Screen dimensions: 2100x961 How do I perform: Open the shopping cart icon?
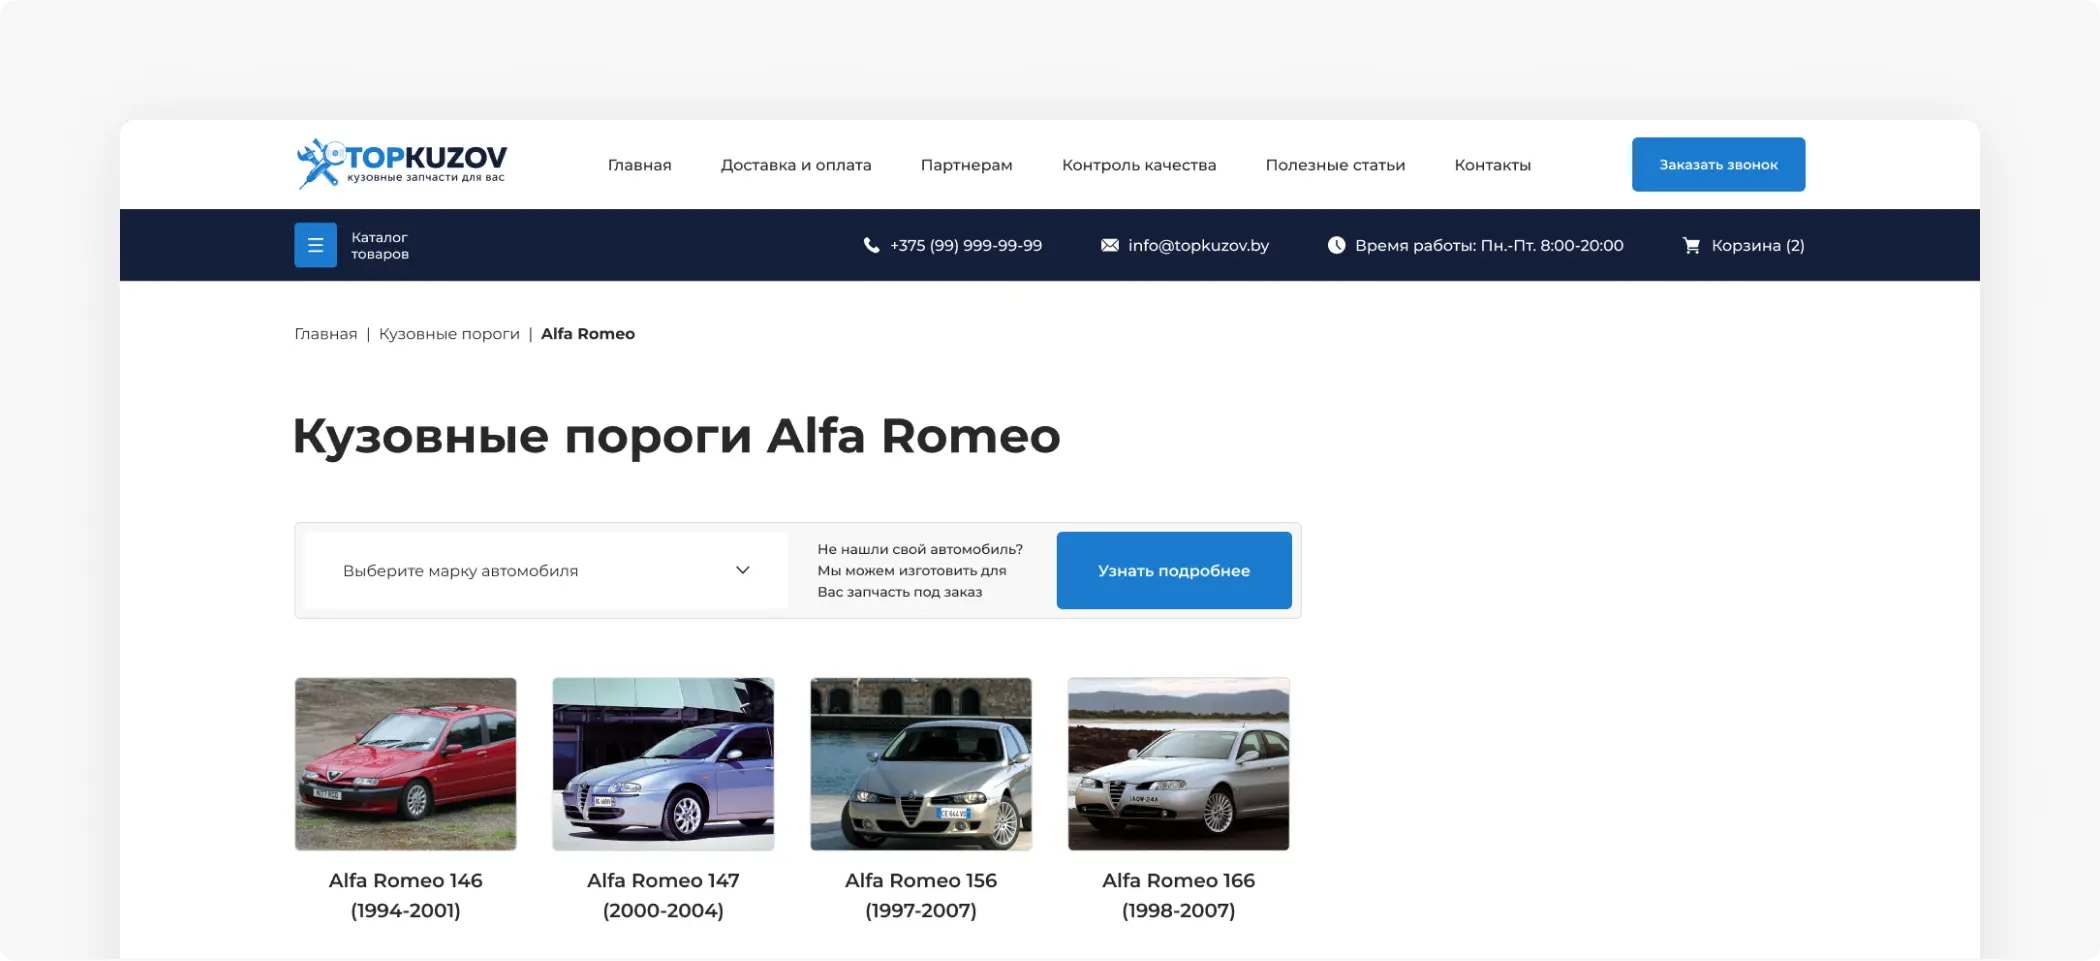point(1691,245)
